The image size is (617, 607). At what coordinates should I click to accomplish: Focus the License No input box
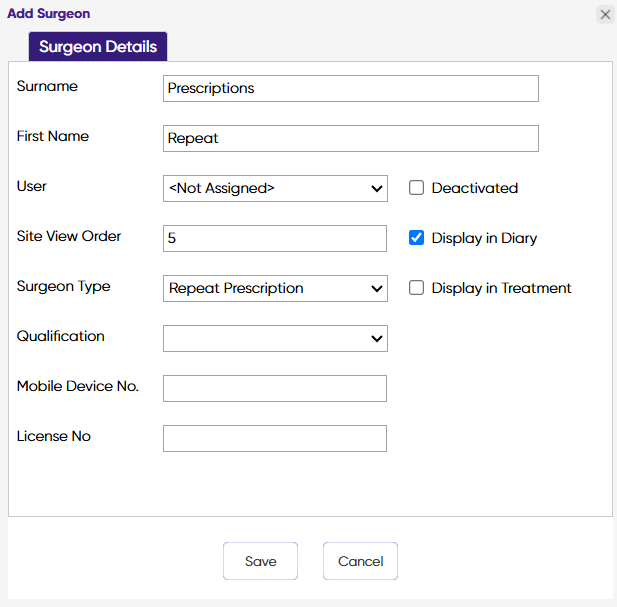pyautogui.click(x=274, y=438)
